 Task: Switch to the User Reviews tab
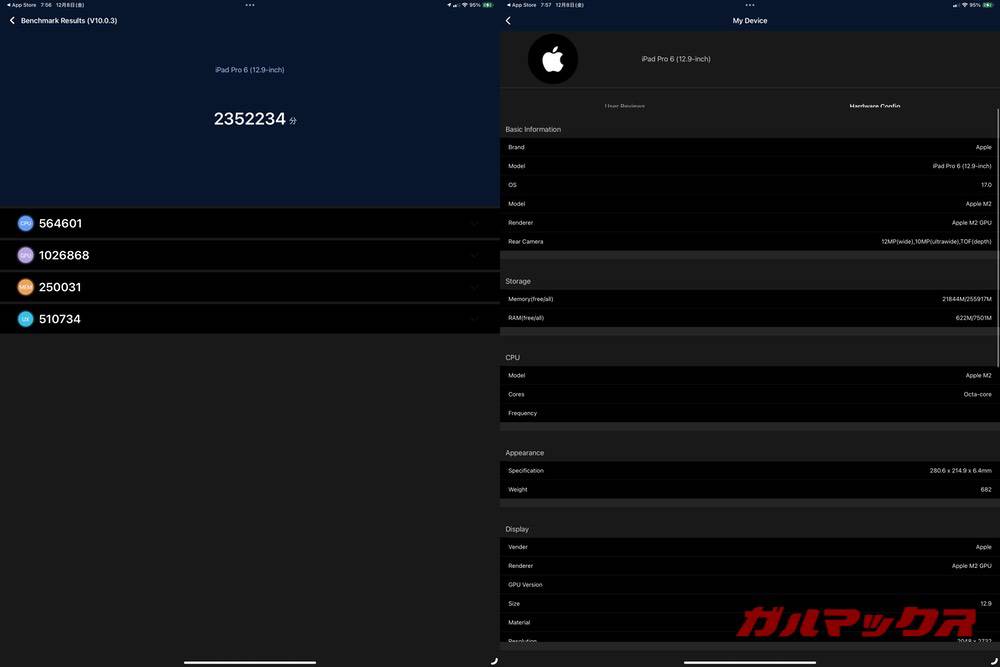coord(624,106)
